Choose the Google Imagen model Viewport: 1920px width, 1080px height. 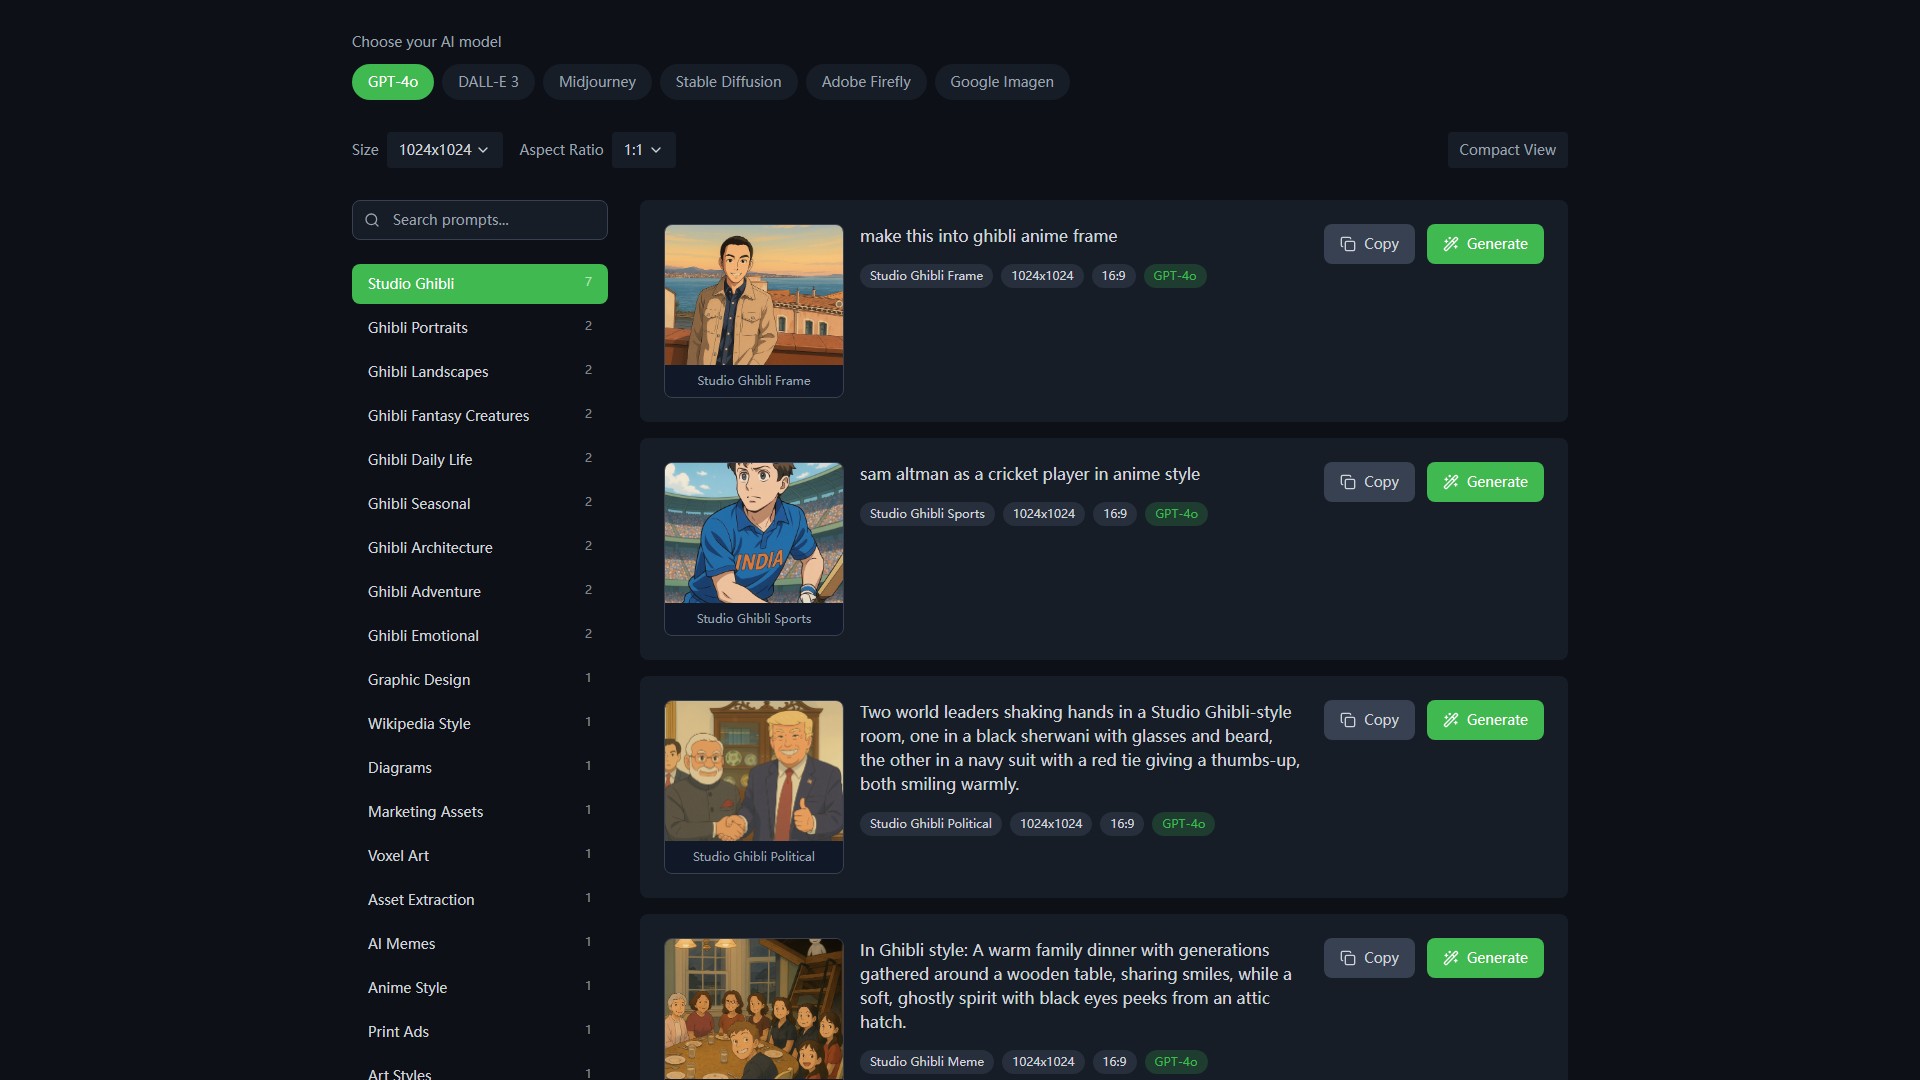(1001, 82)
